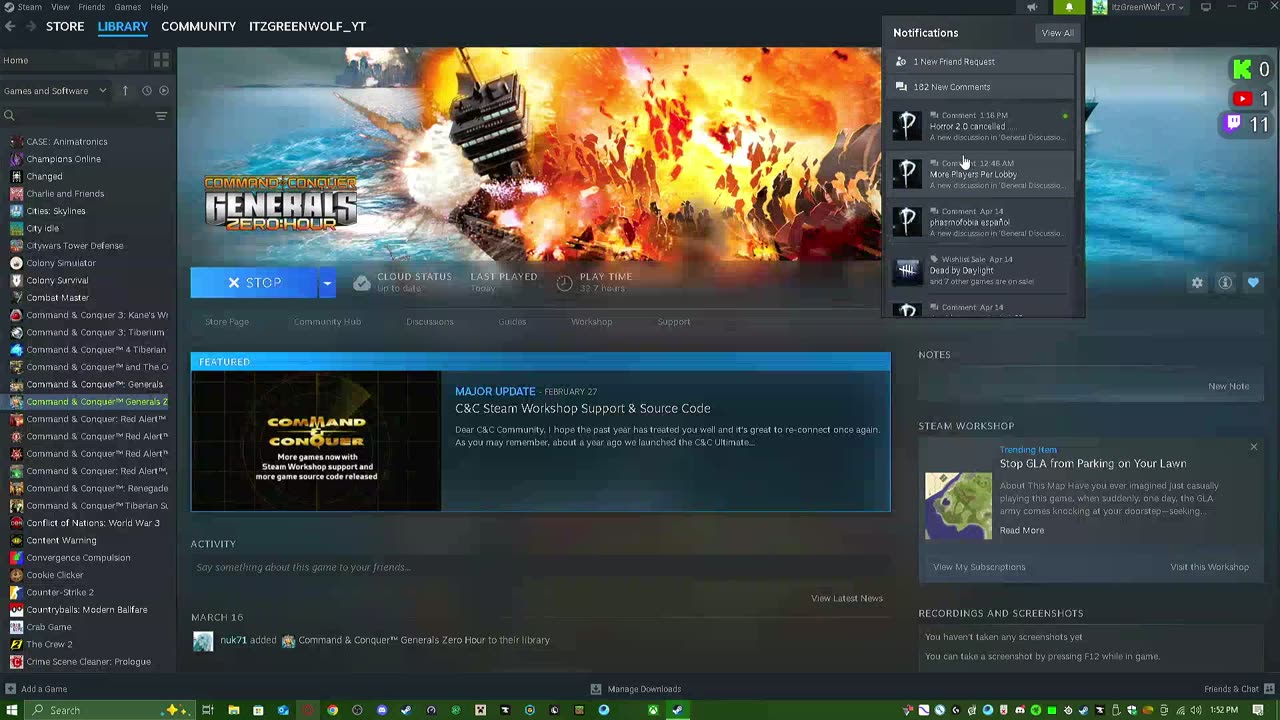The height and width of the screenshot is (720, 1280).
Task: Click the Windows taskbar Search box
Action: point(108,710)
